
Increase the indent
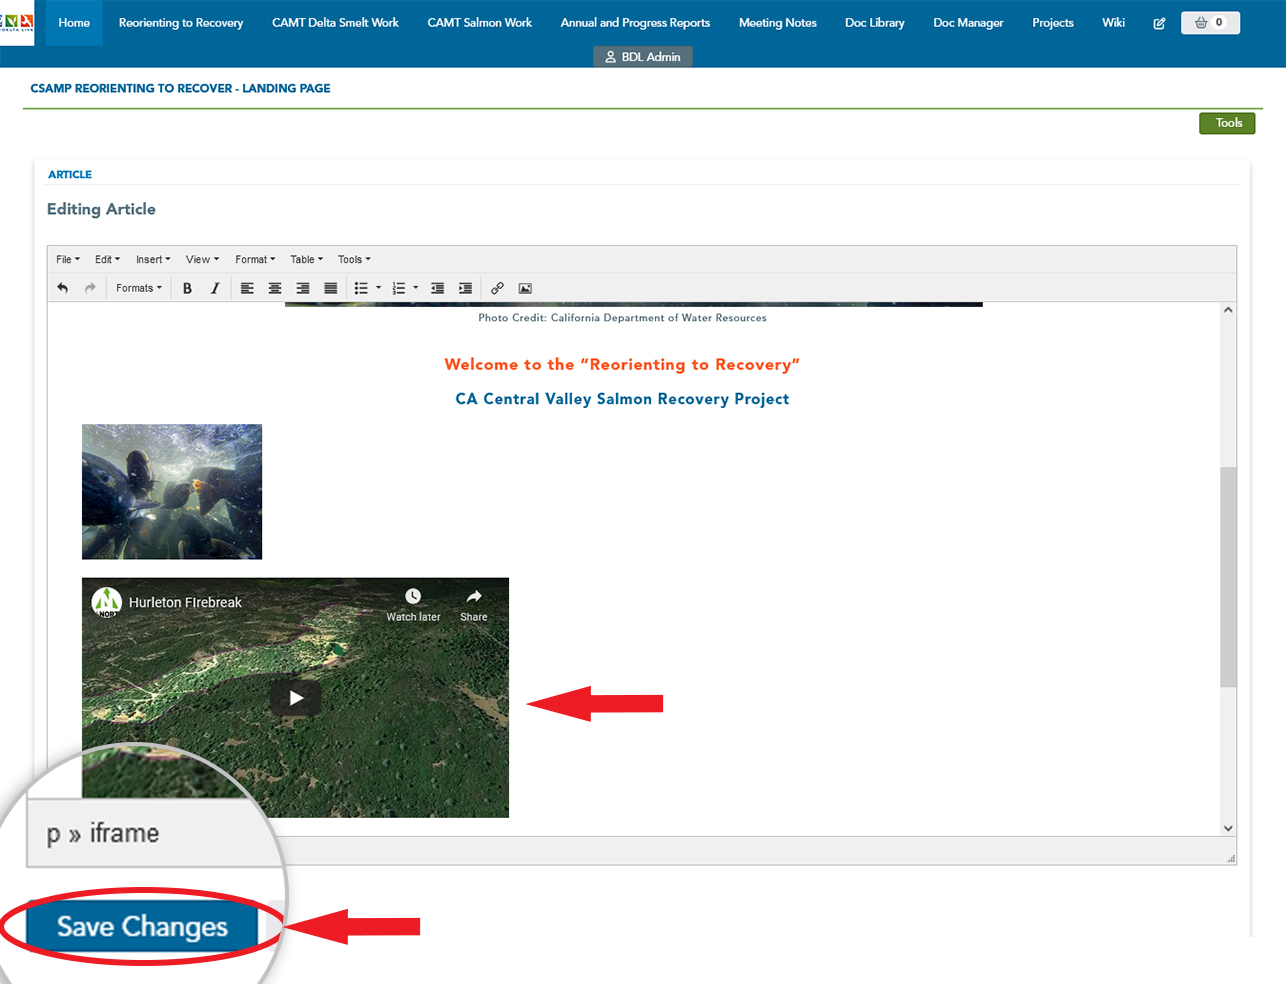point(465,288)
